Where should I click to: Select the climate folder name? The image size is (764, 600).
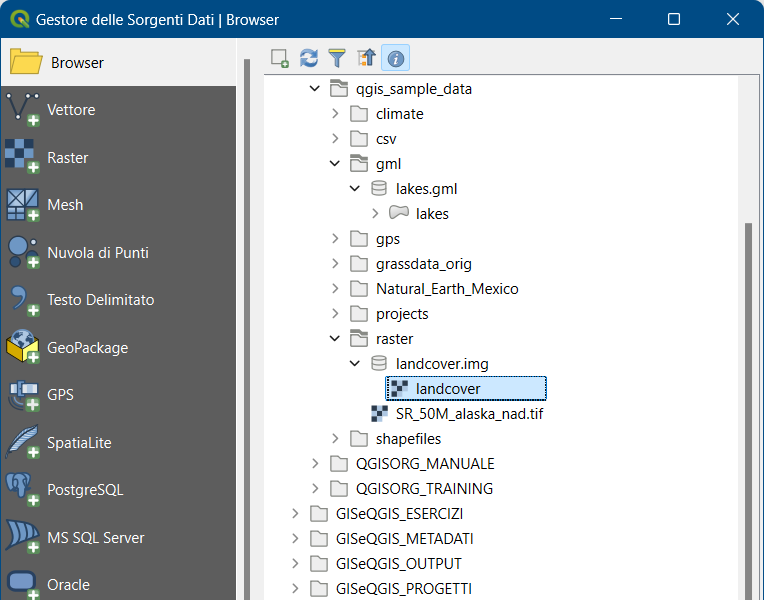(400, 114)
